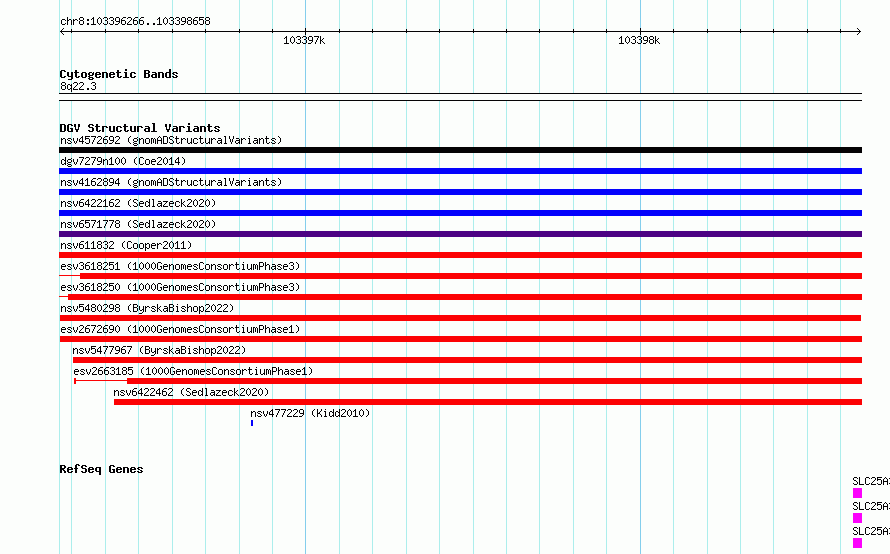
Task: Click the 103398k ruler label
Action: coord(639,40)
